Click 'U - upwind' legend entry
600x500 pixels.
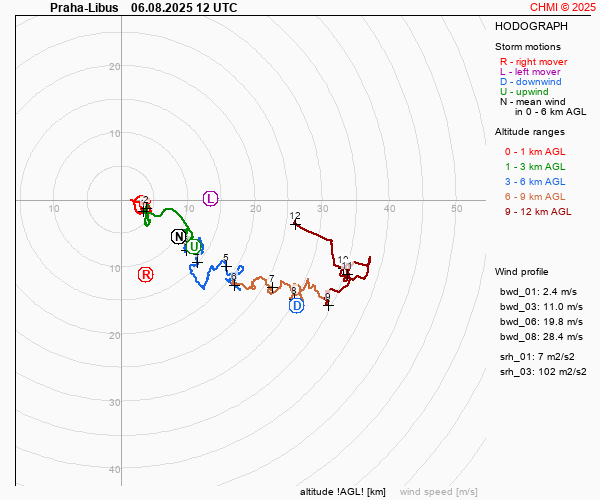click(524, 91)
